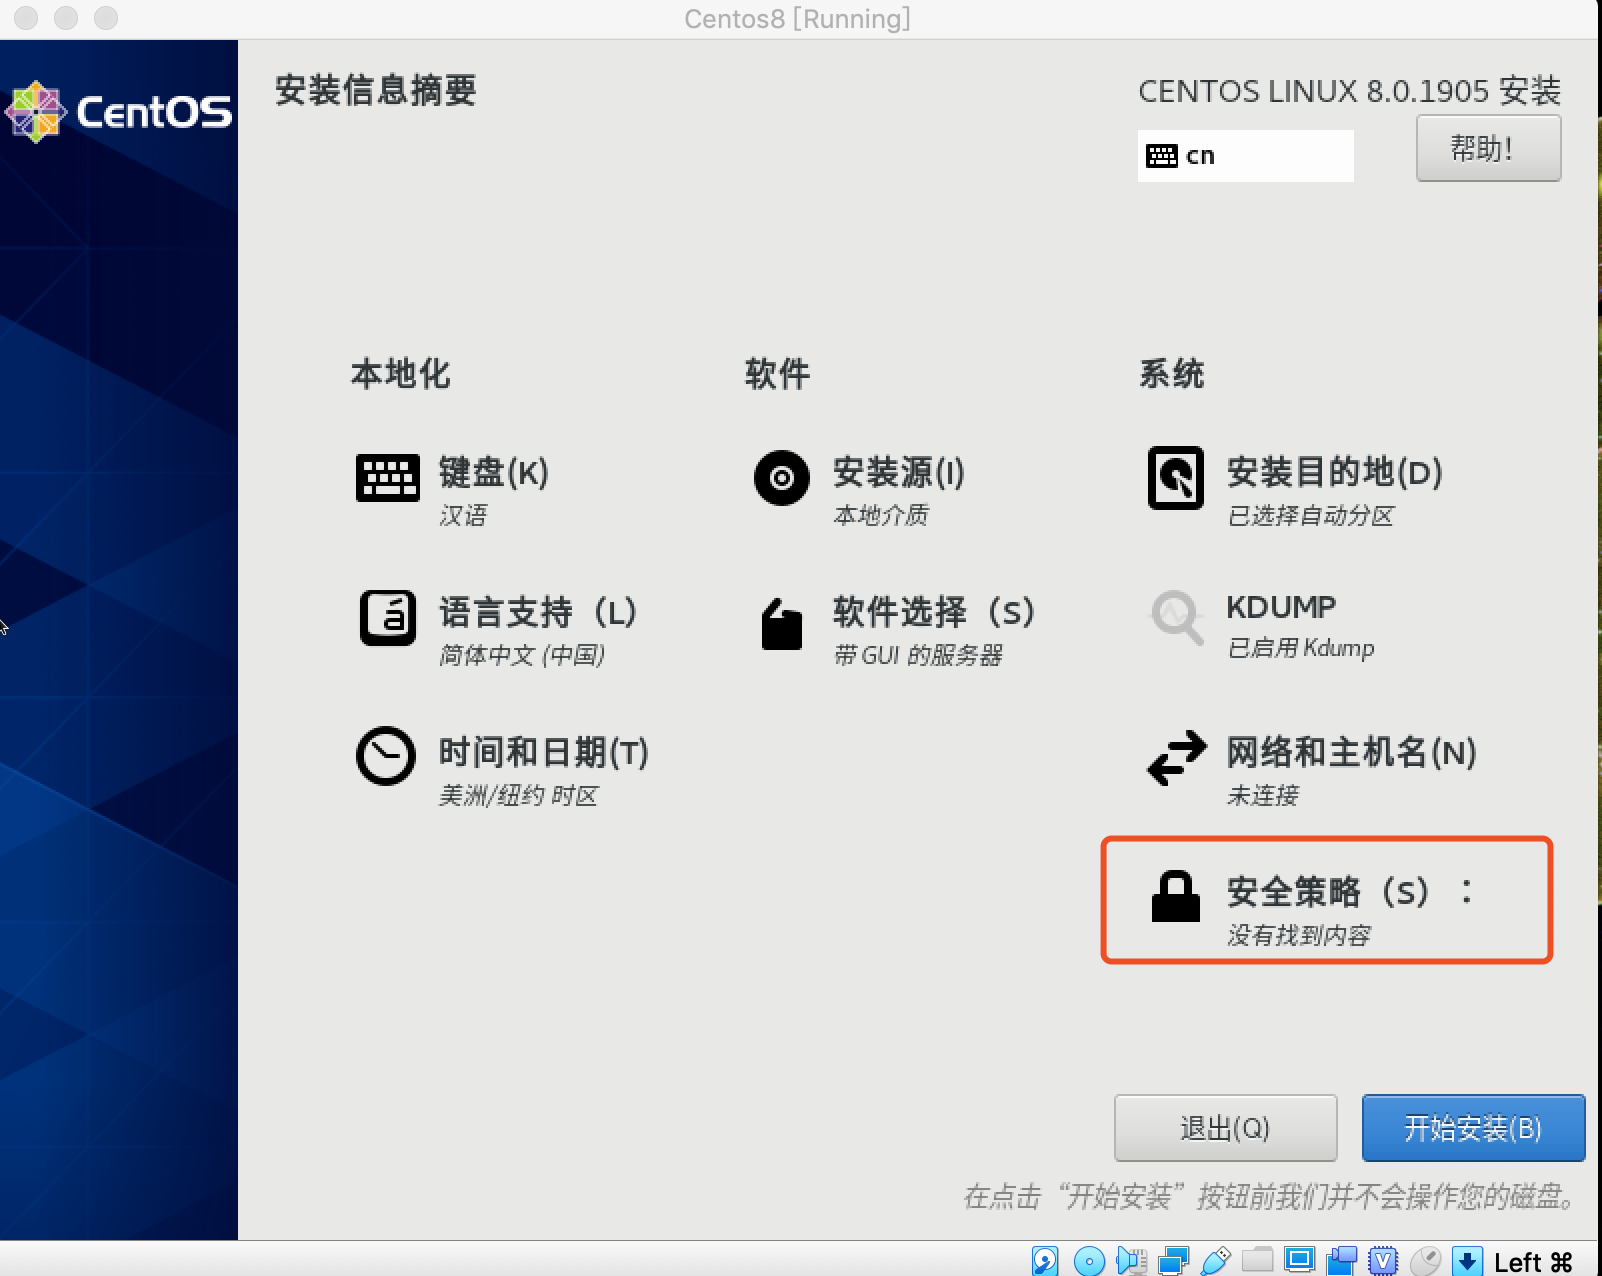Open the KDUMP title link
1602x1276 pixels.
coord(1281,607)
